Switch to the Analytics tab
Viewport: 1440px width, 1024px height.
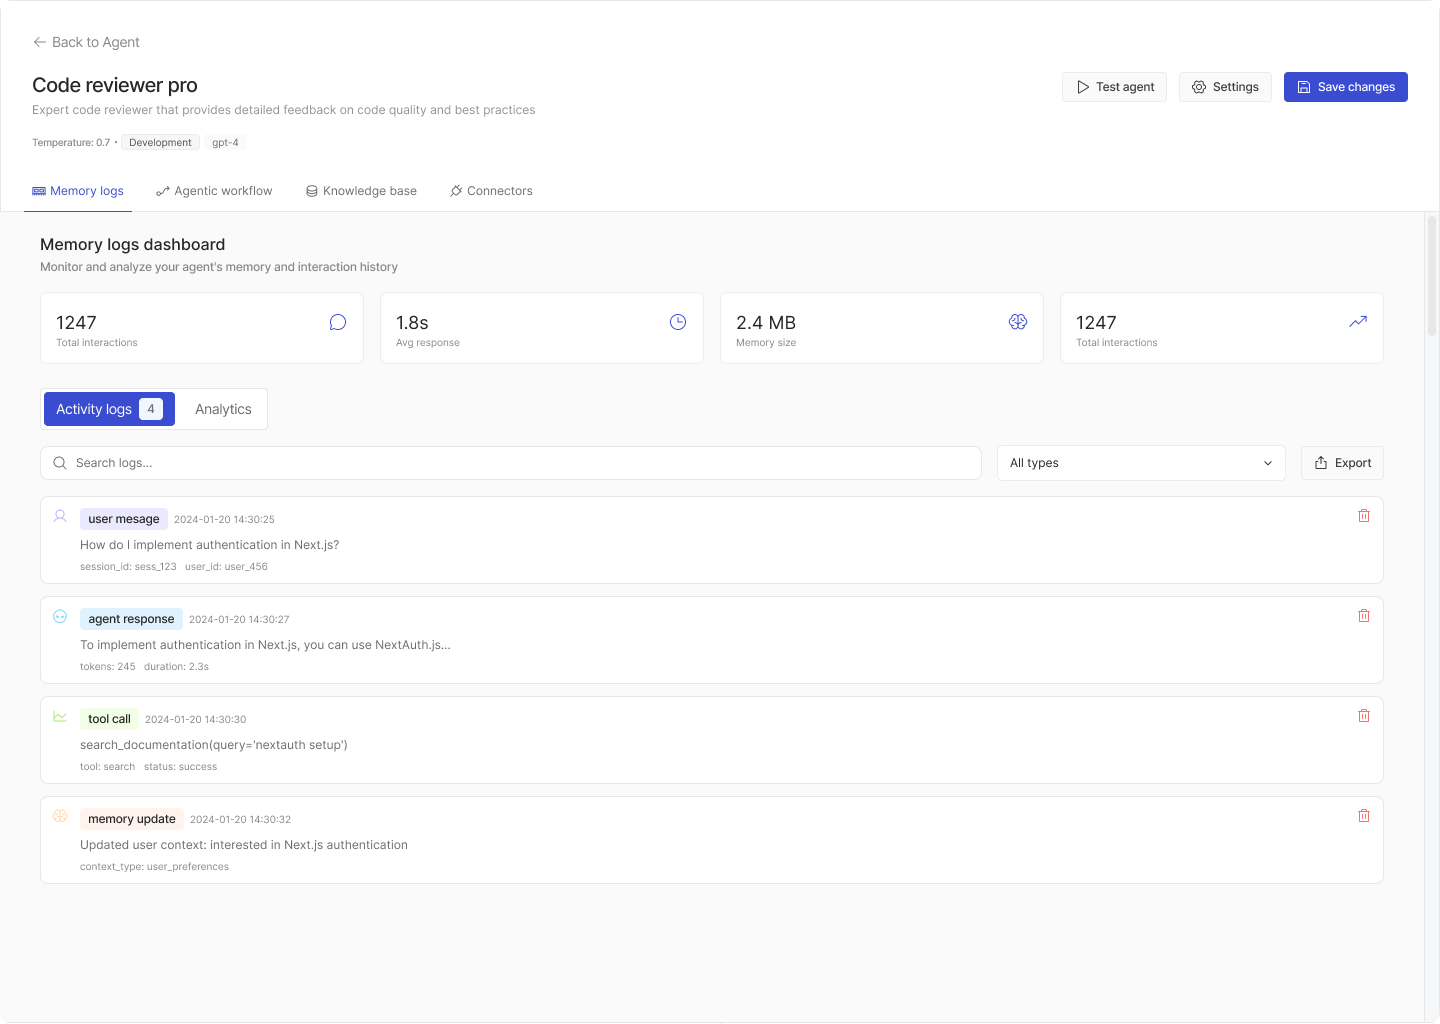223,409
